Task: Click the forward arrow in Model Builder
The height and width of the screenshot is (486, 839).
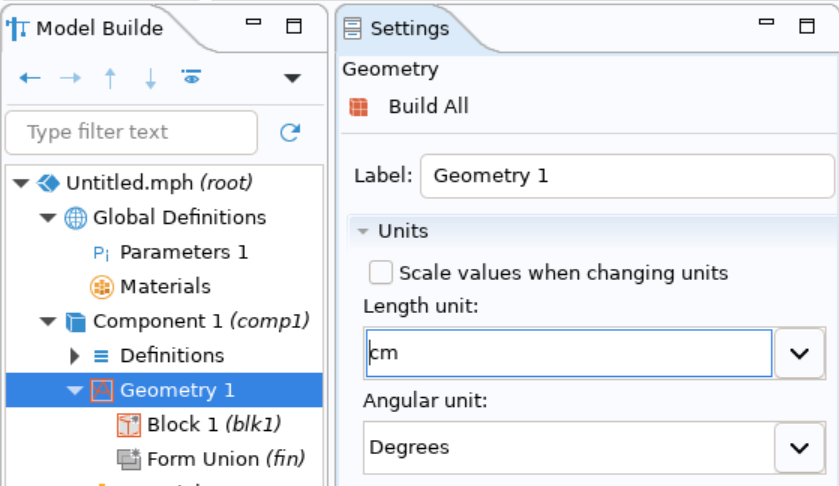Action: point(70,78)
